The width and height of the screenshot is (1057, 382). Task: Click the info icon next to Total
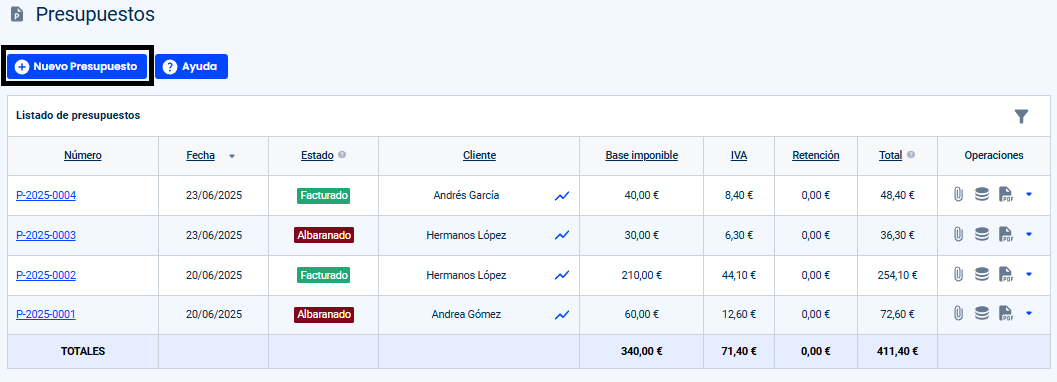point(911,155)
